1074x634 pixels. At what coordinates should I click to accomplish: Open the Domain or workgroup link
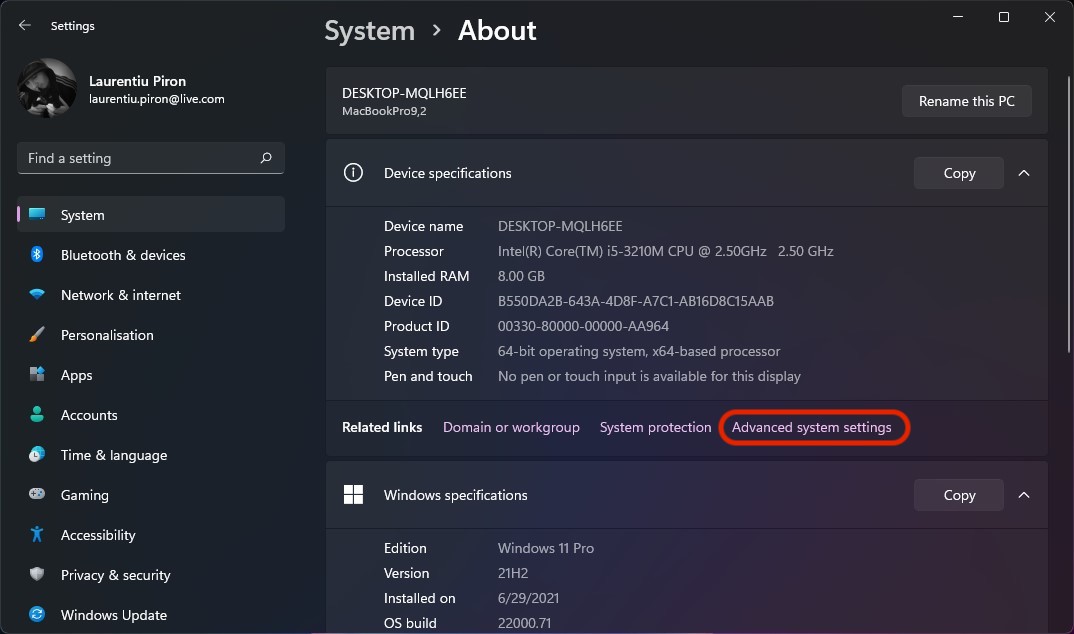click(x=511, y=427)
